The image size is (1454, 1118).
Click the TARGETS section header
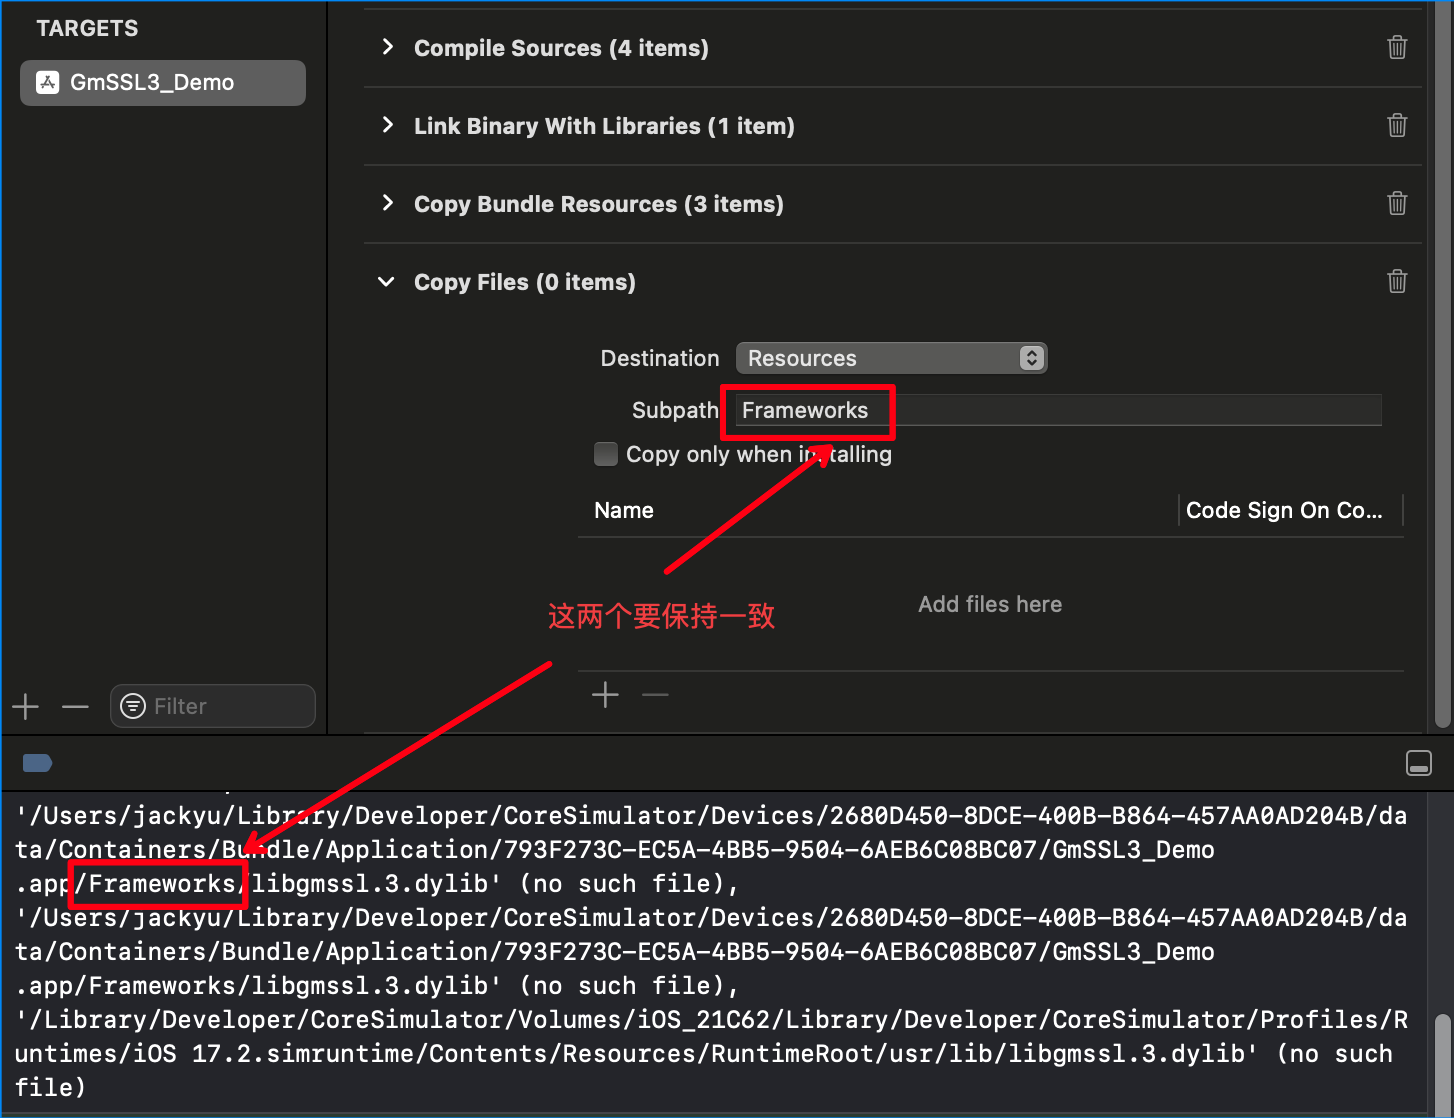[x=88, y=28]
